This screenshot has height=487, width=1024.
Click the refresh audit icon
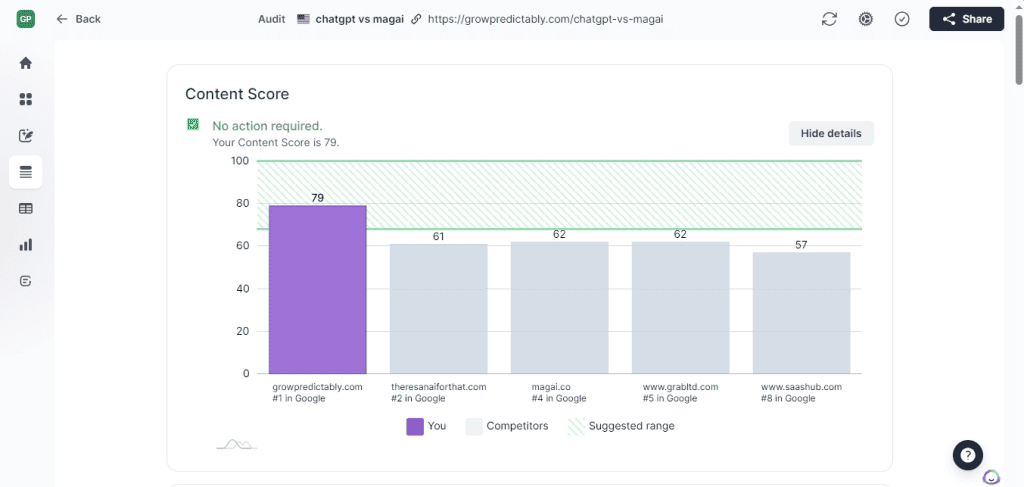click(829, 19)
